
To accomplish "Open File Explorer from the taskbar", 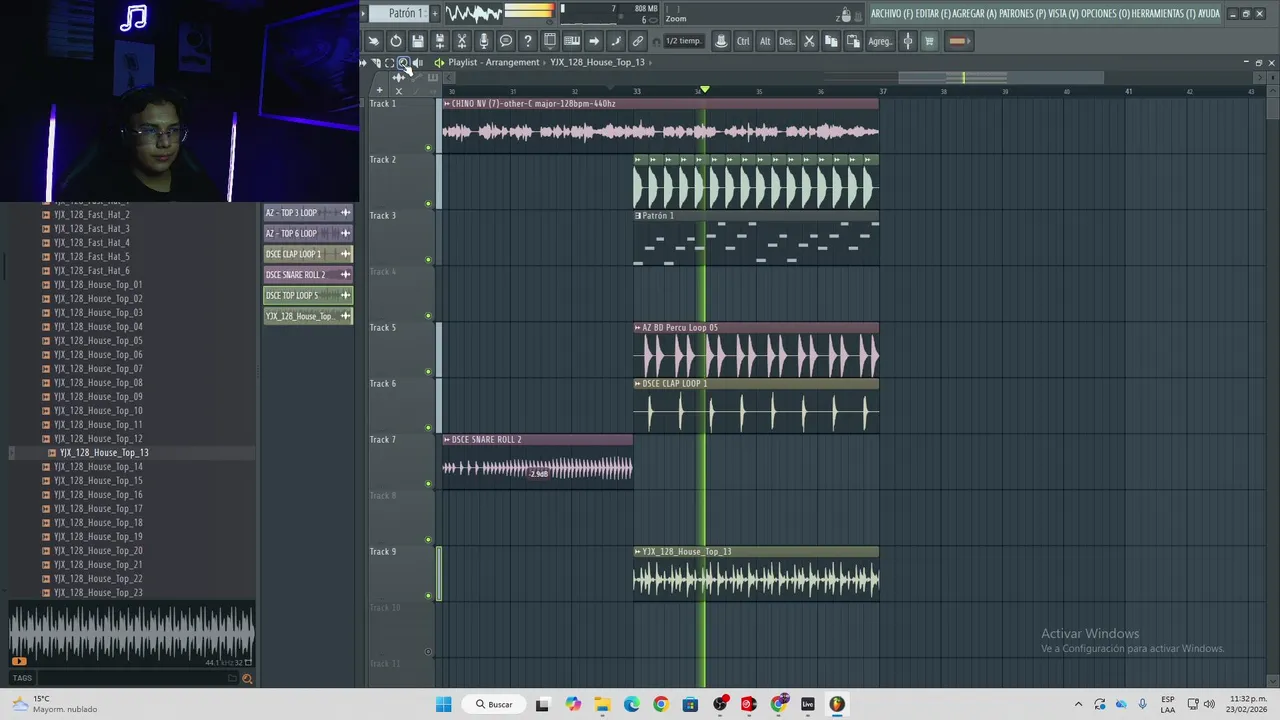I will [602, 704].
